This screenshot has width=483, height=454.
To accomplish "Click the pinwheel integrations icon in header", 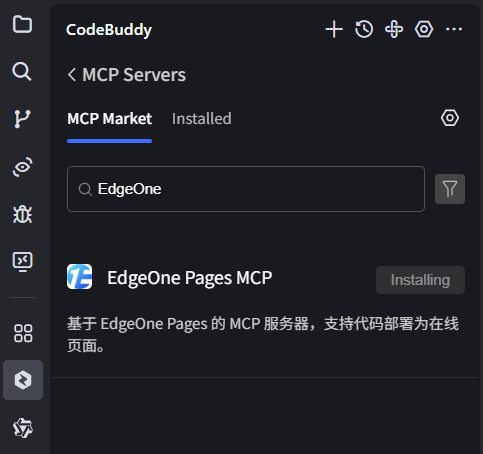I will coord(394,29).
